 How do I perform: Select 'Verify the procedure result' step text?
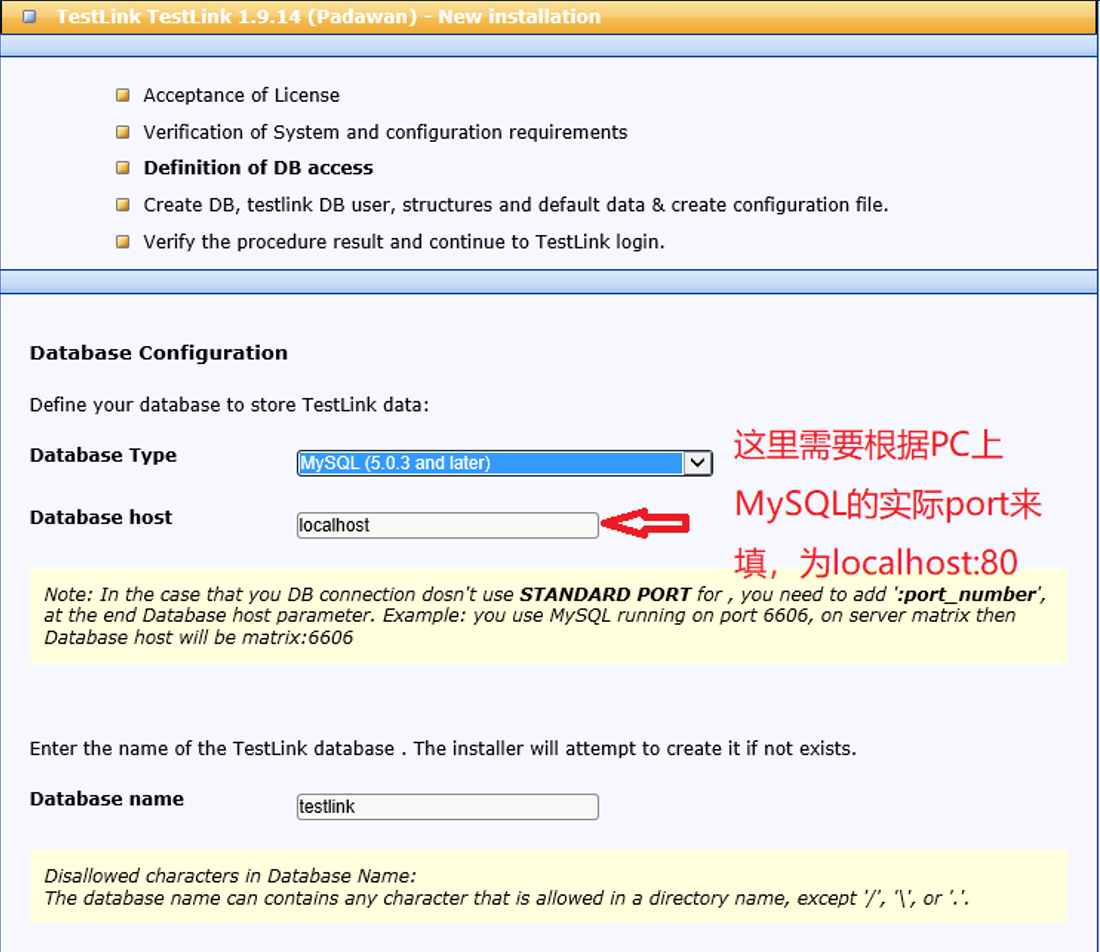point(404,242)
